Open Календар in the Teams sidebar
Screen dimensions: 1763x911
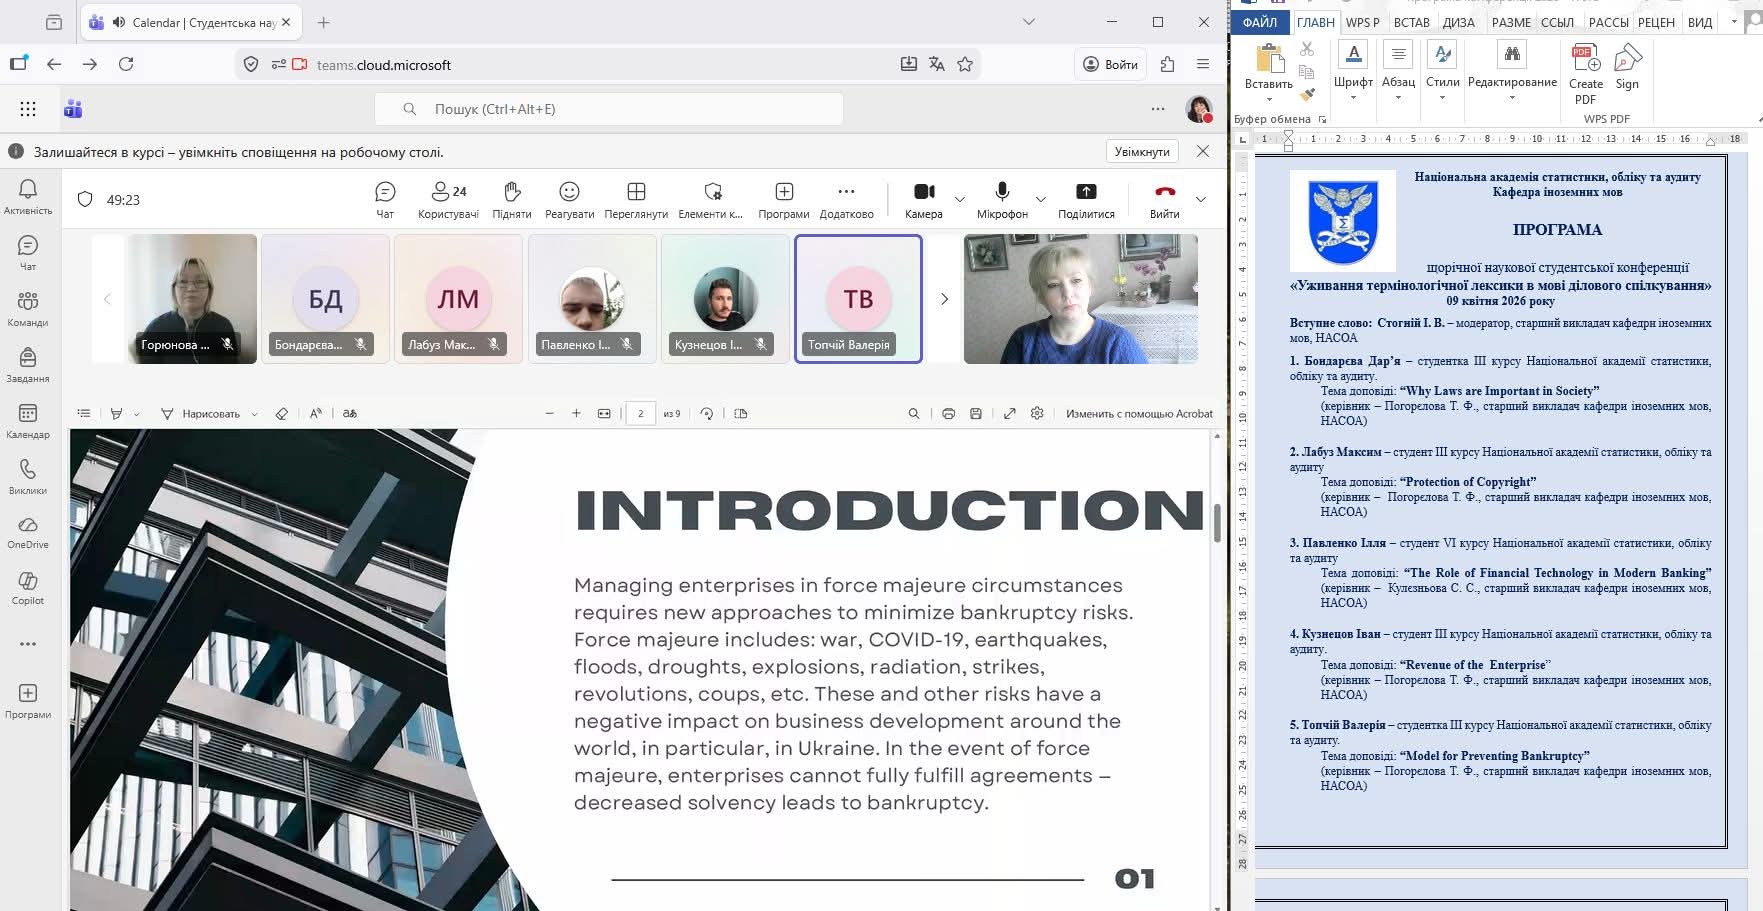pyautogui.click(x=28, y=420)
